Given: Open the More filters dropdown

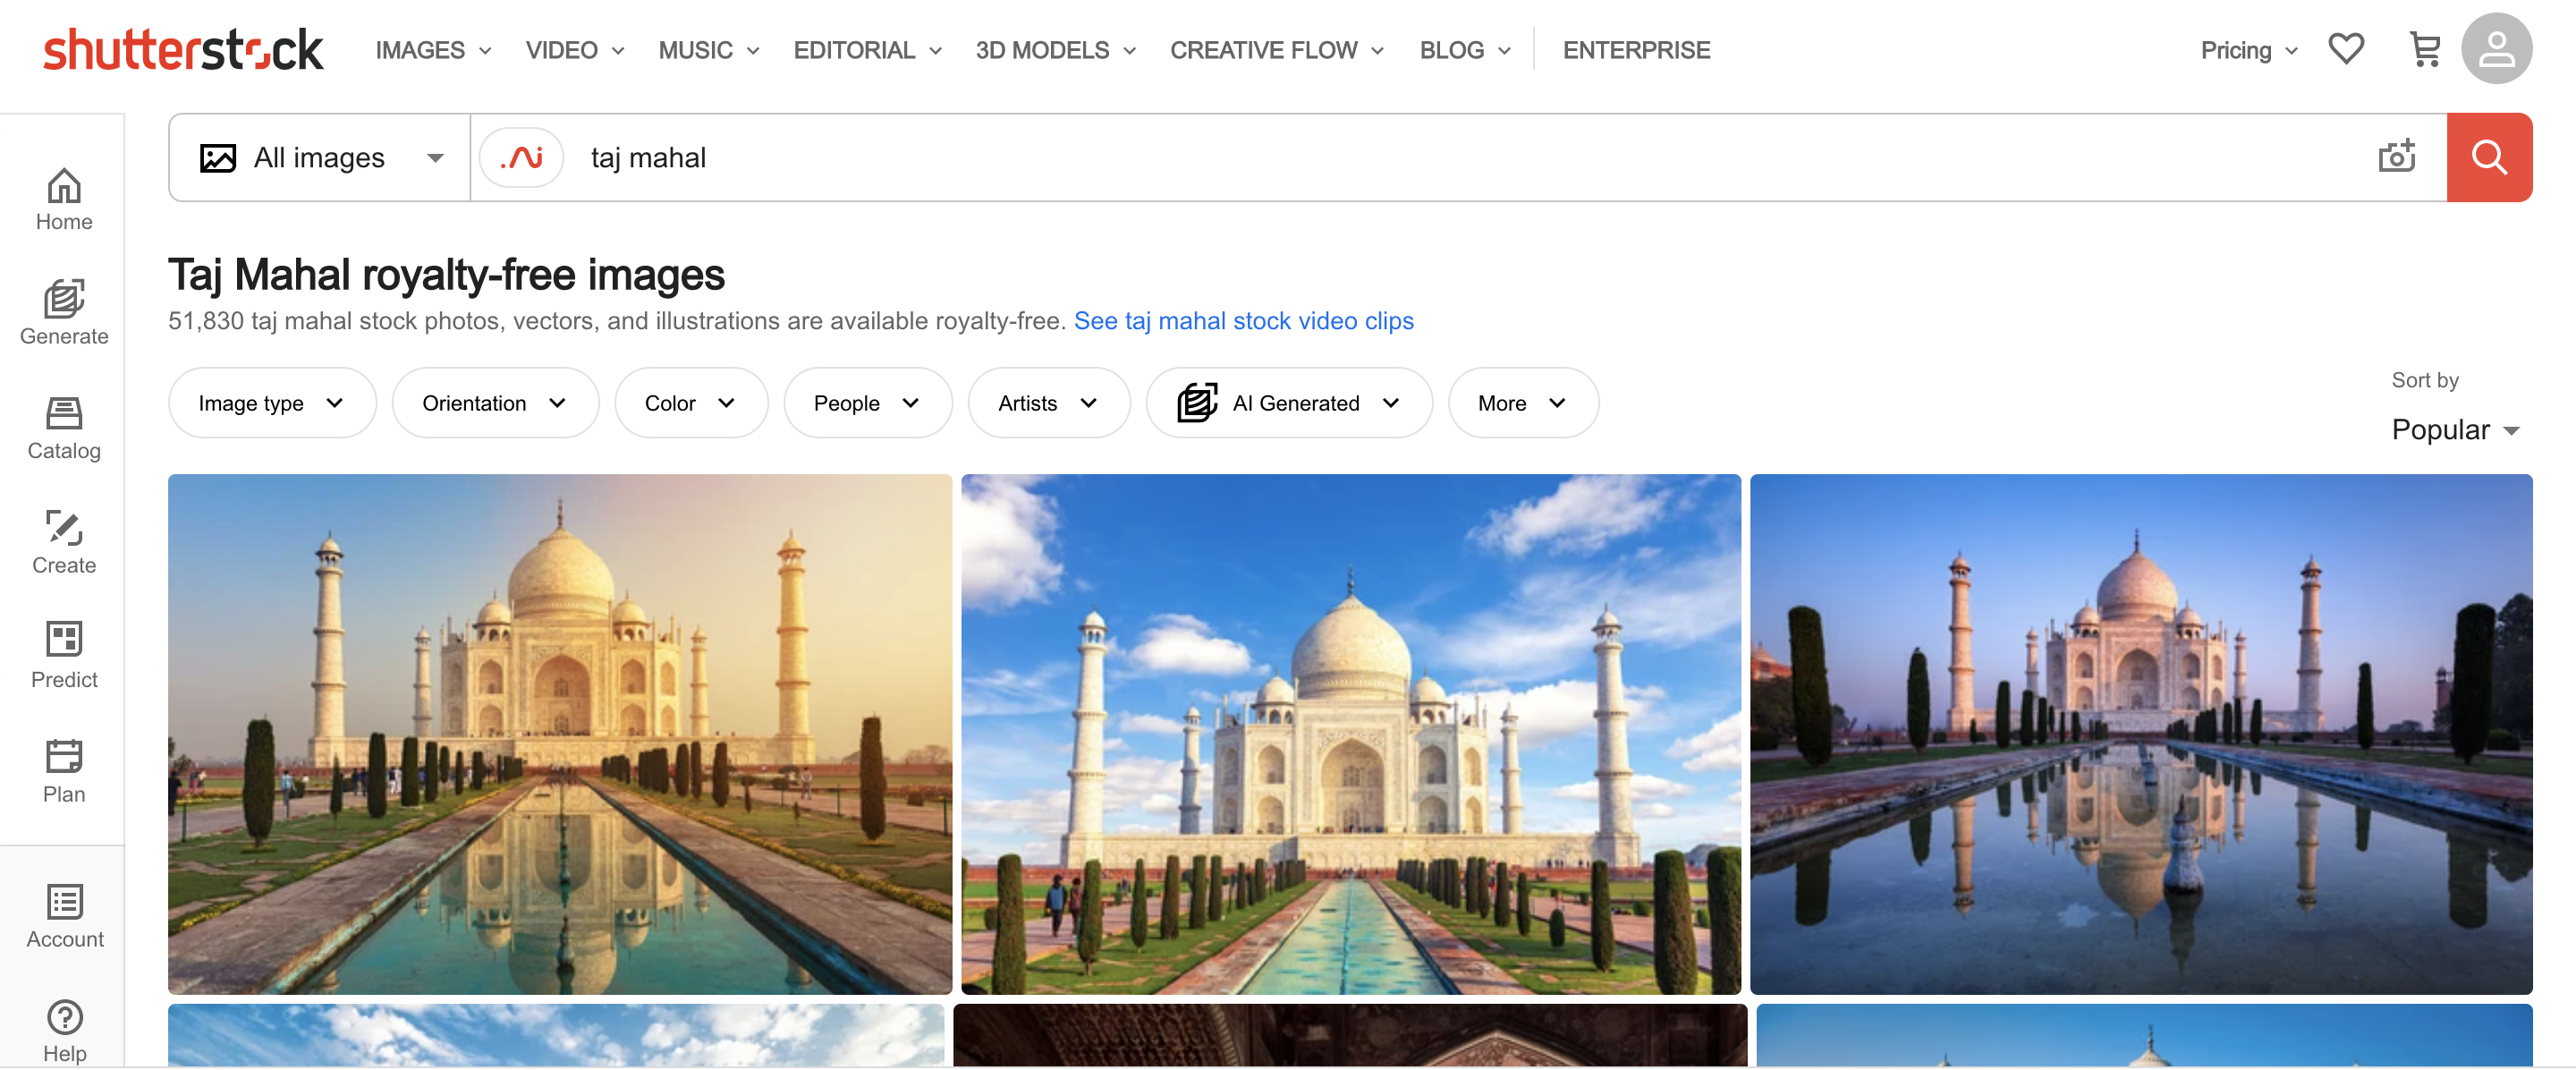Looking at the screenshot, I should click(x=1523, y=403).
